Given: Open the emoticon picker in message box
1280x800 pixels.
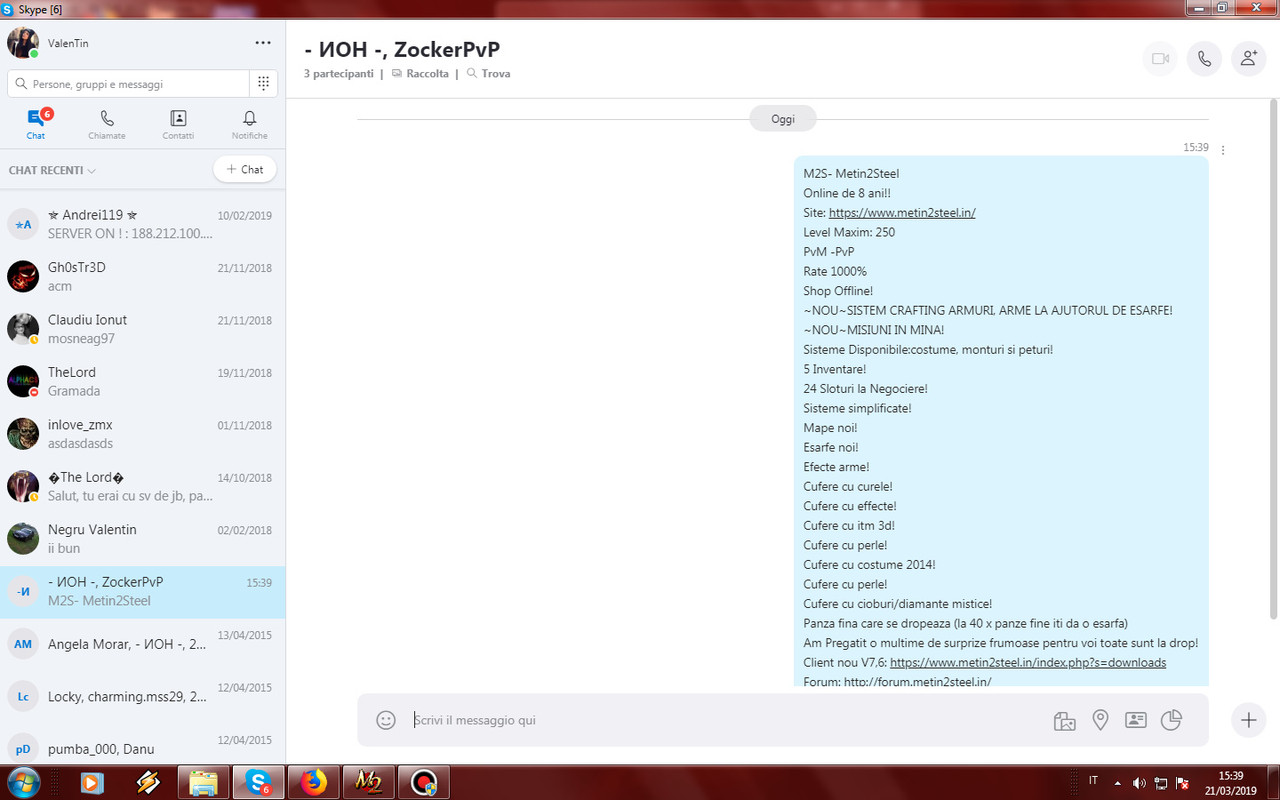Looking at the screenshot, I should click(x=386, y=720).
